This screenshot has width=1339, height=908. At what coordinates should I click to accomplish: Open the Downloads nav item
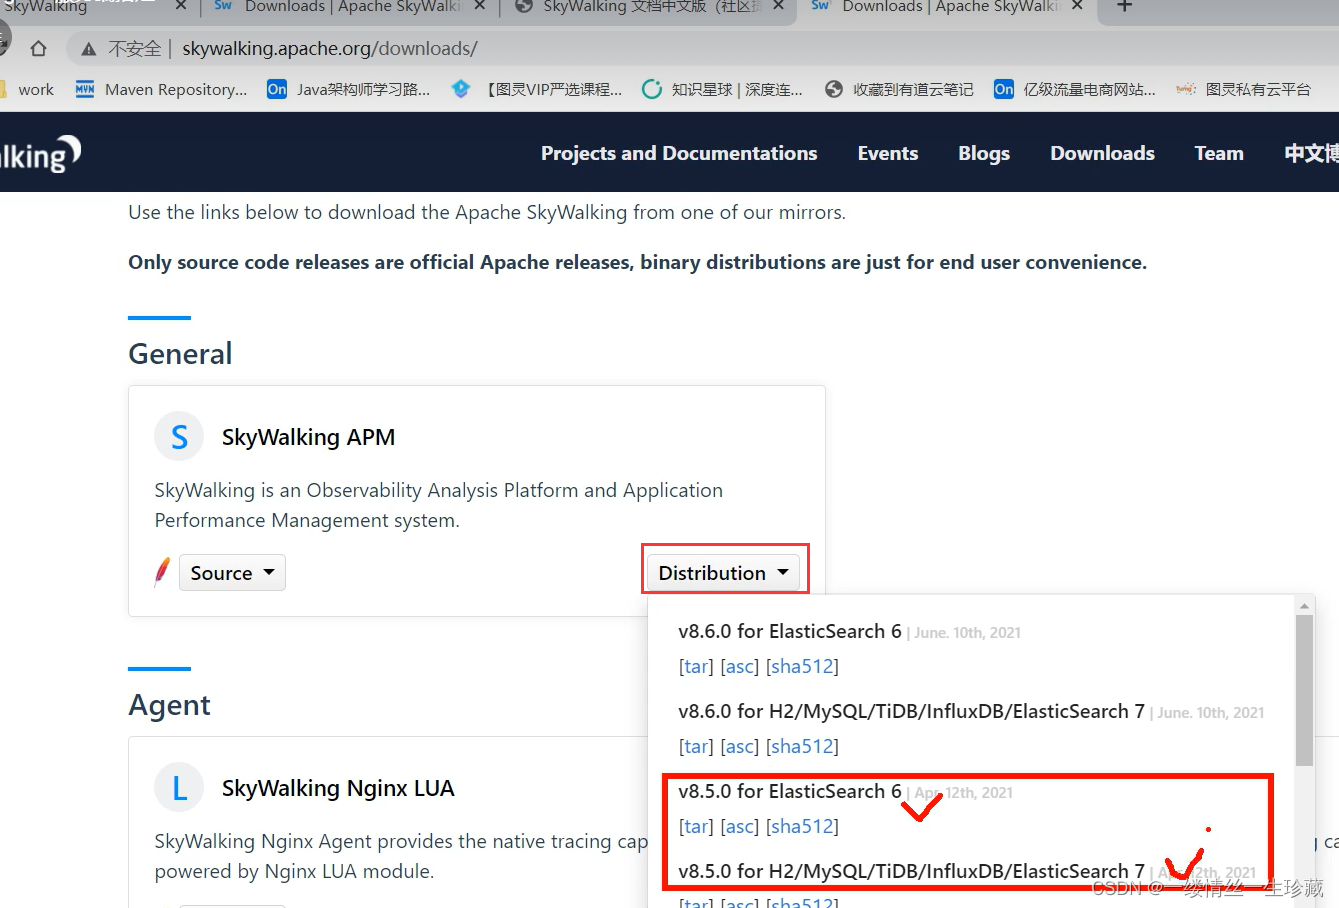(1102, 153)
